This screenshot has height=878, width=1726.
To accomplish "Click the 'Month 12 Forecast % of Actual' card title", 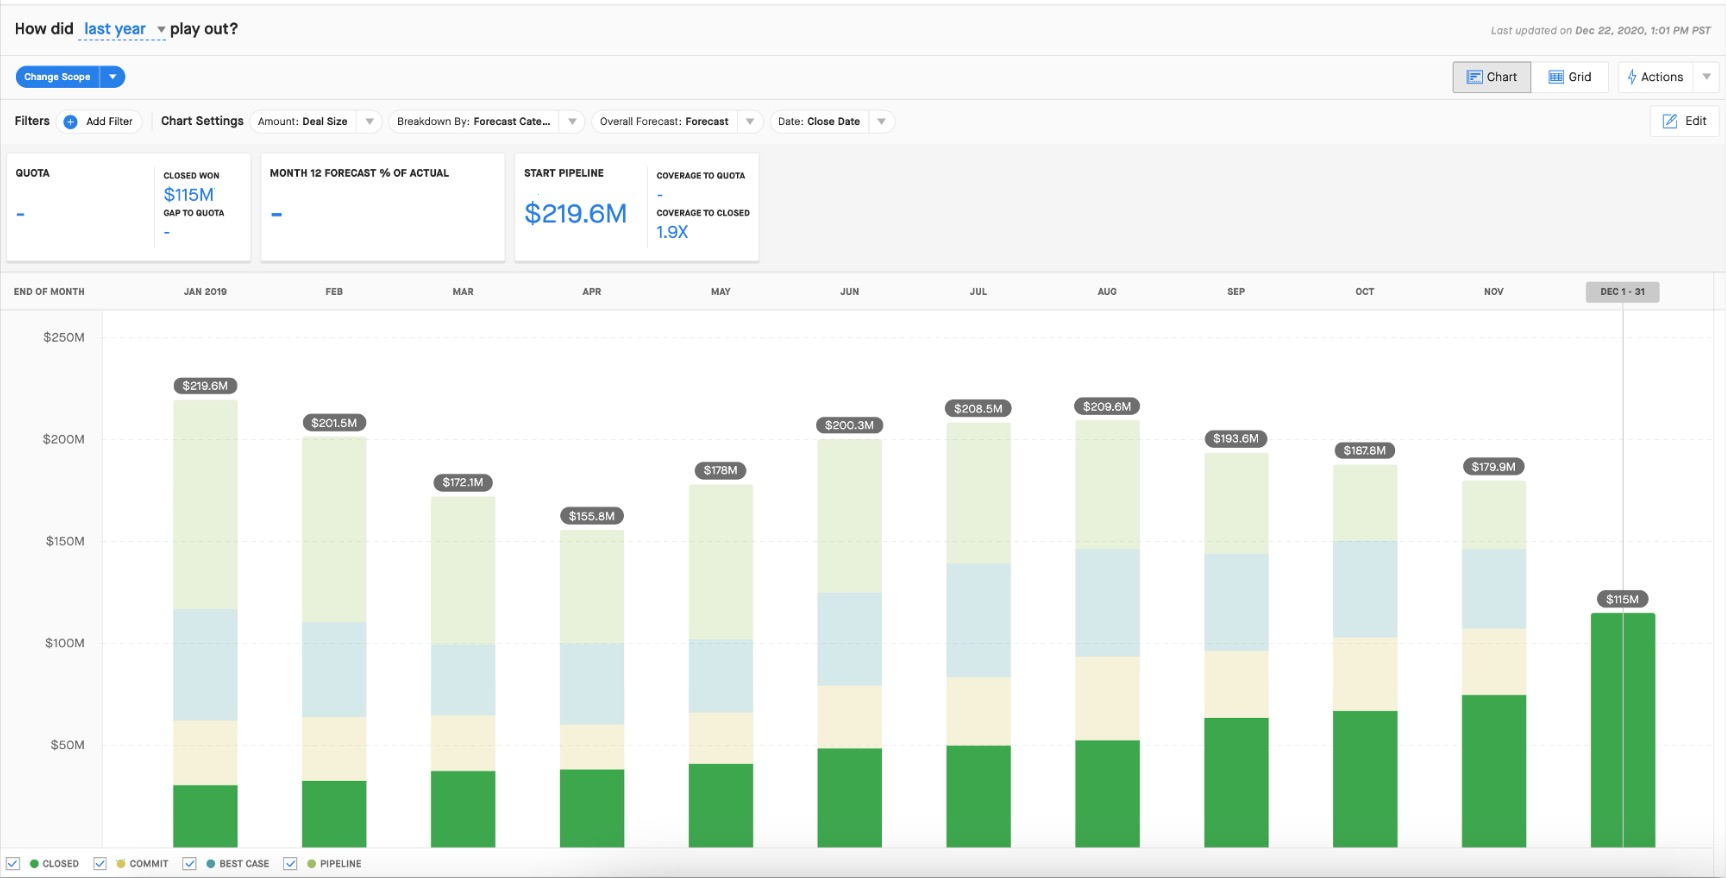I will click(359, 173).
